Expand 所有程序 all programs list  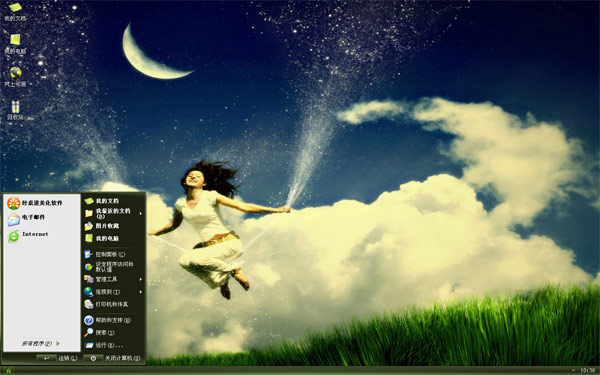pos(41,343)
